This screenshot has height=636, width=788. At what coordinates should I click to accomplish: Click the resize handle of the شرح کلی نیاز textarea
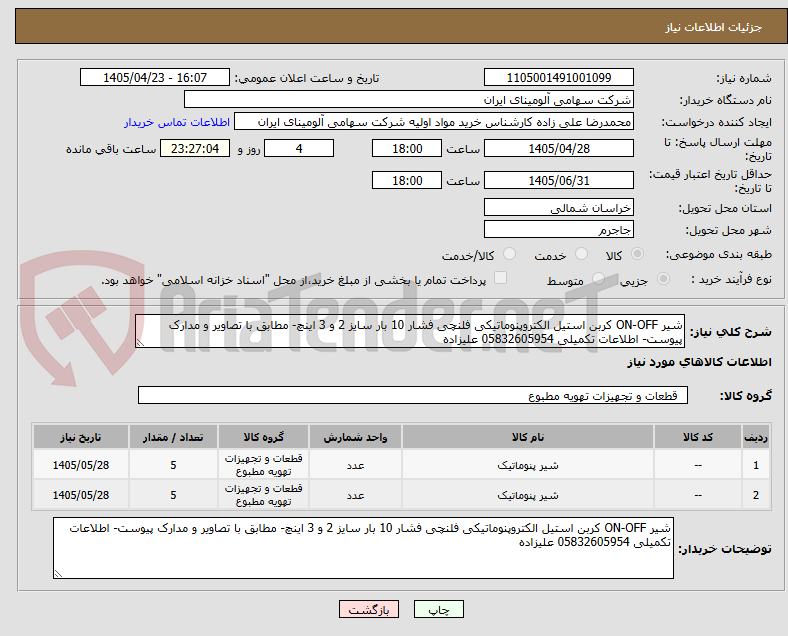(x=140, y=343)
